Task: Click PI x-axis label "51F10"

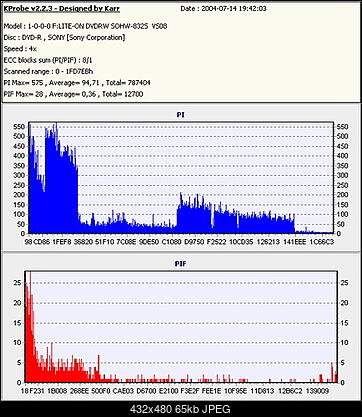Action: [x=106, y=242]
